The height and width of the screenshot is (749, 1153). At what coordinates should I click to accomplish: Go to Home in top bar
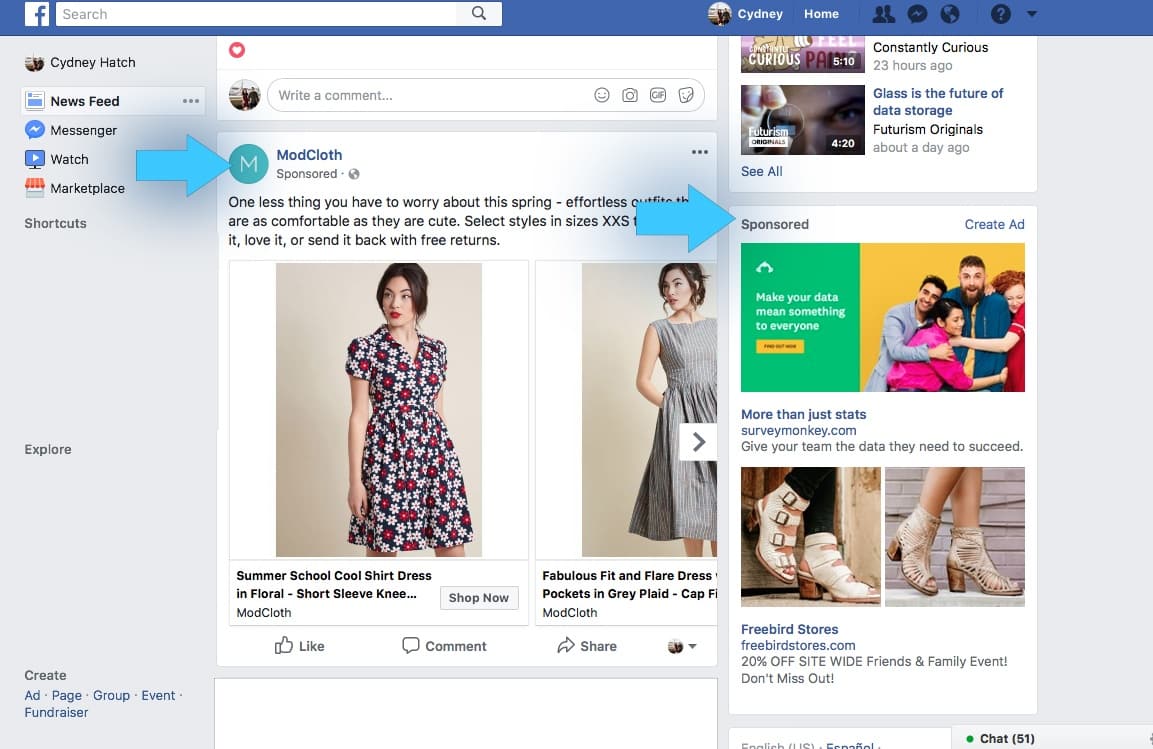tap(821, 14)
